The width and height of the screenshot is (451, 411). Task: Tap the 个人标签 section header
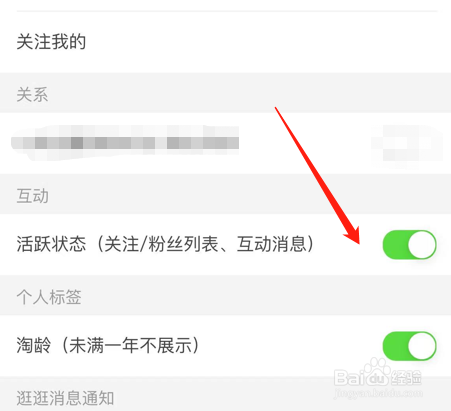49,297
